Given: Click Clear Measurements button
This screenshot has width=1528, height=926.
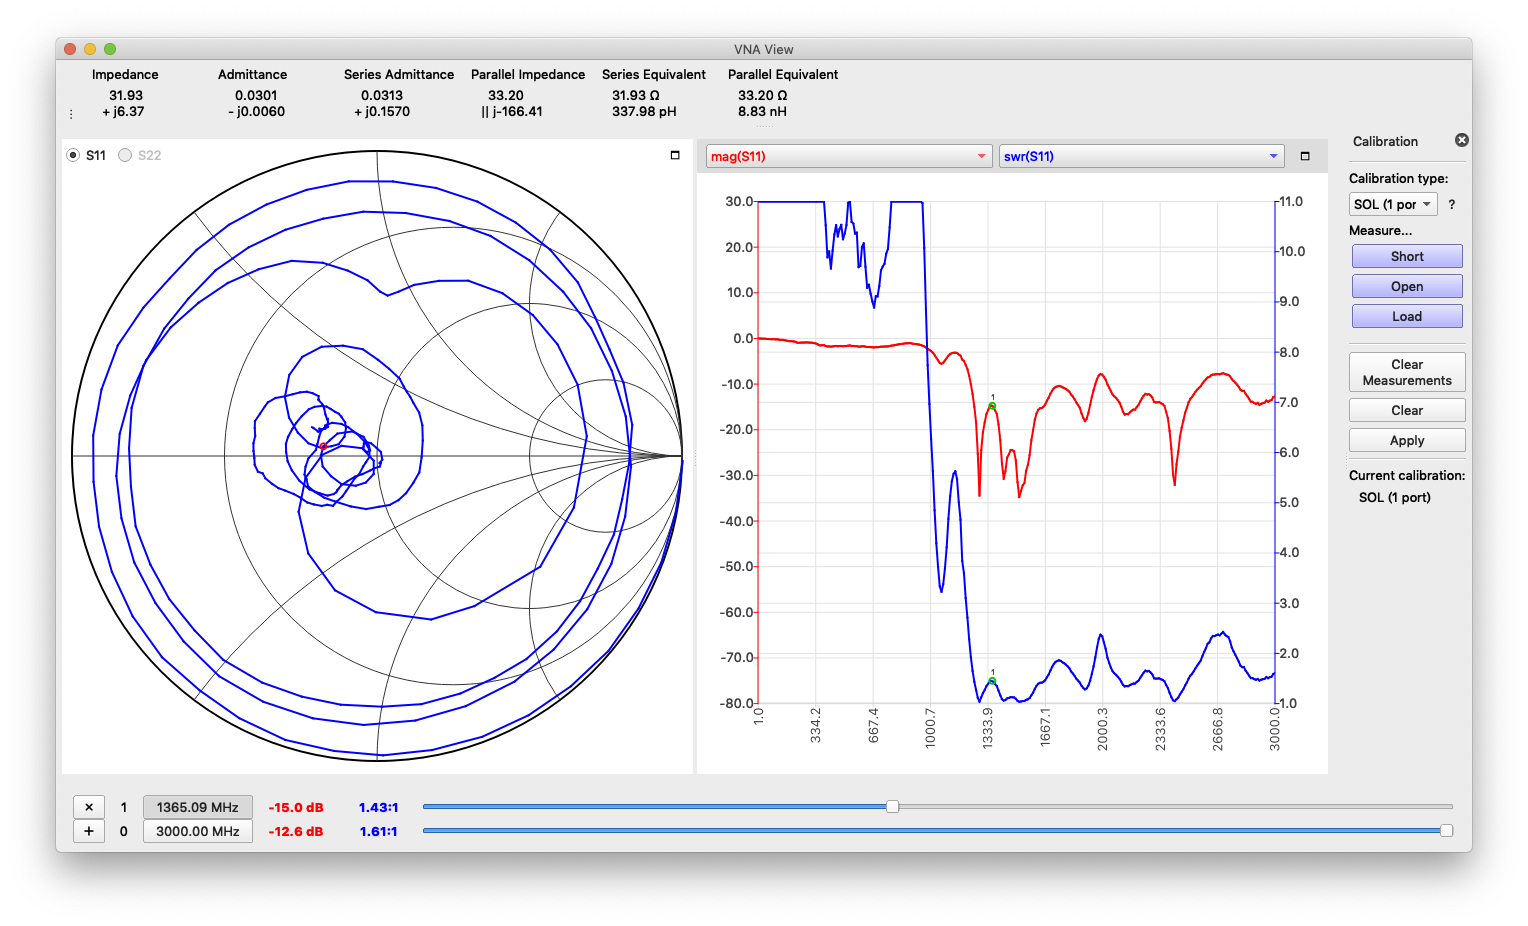Looking at the screenshot, I should coord(1406,372).
